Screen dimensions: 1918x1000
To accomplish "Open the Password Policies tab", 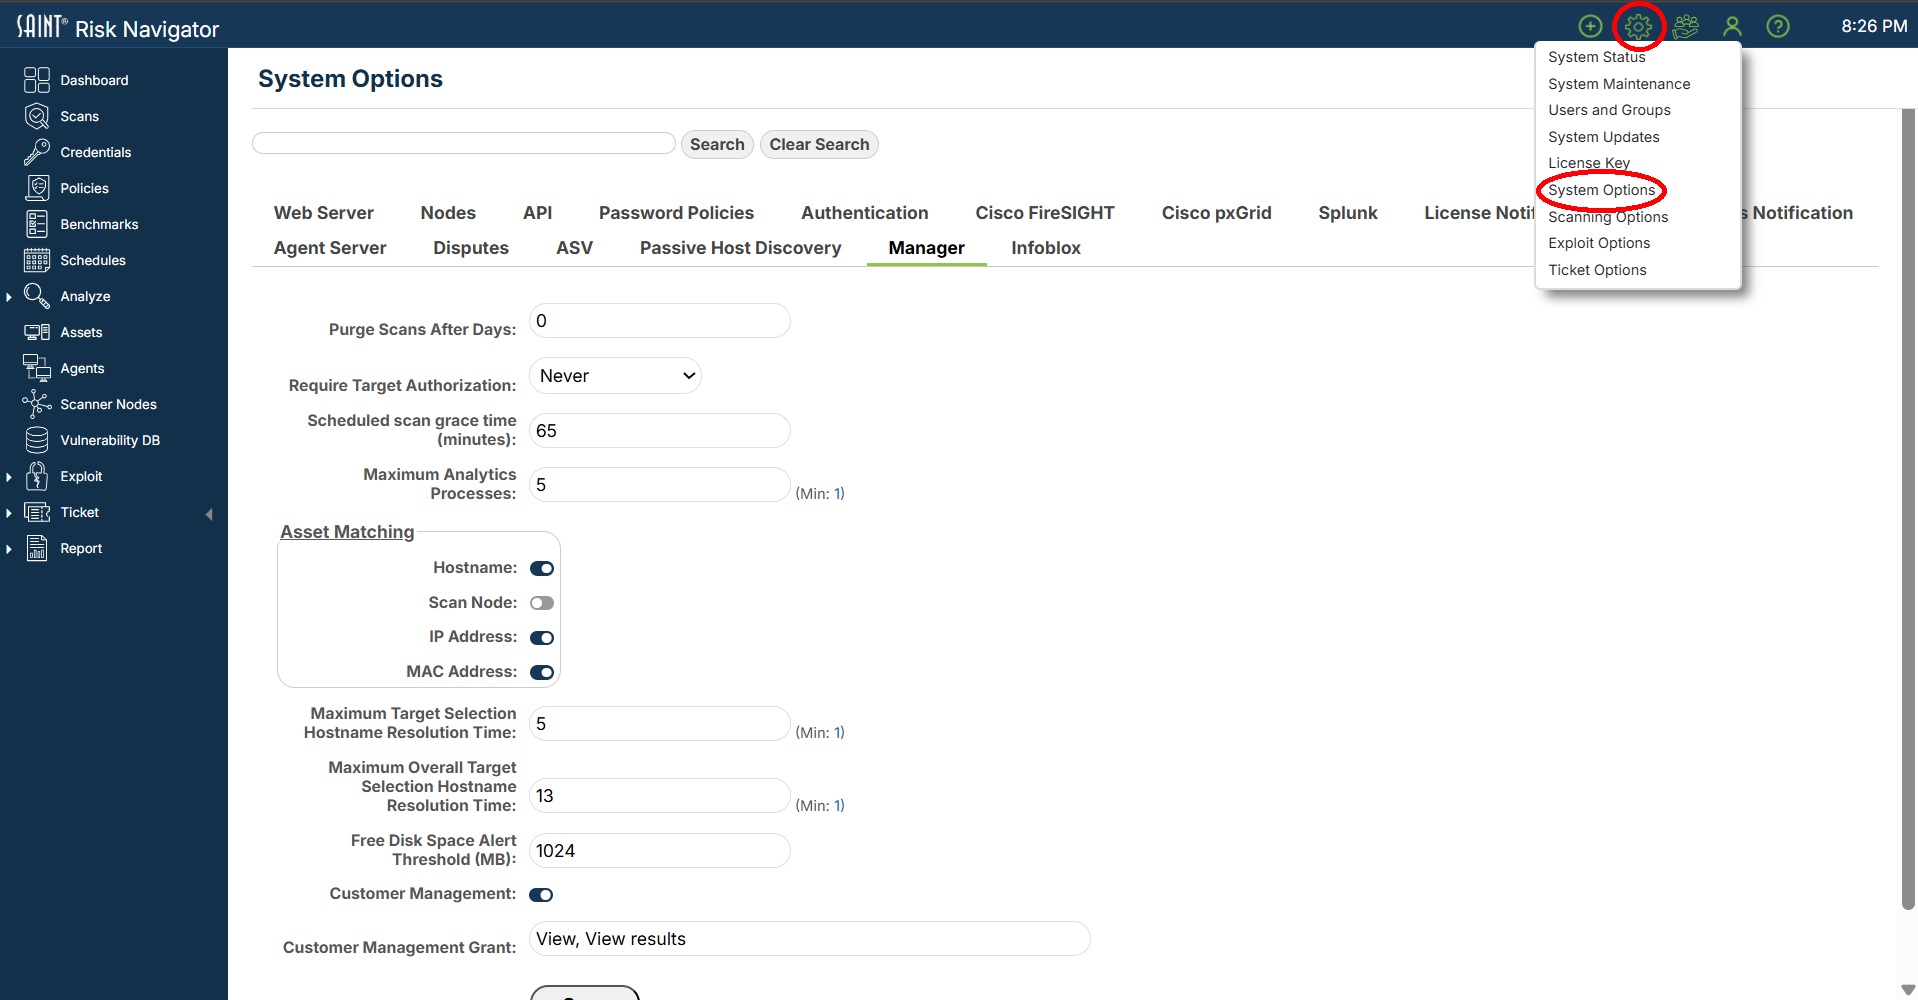I will (x=676, y=213).
